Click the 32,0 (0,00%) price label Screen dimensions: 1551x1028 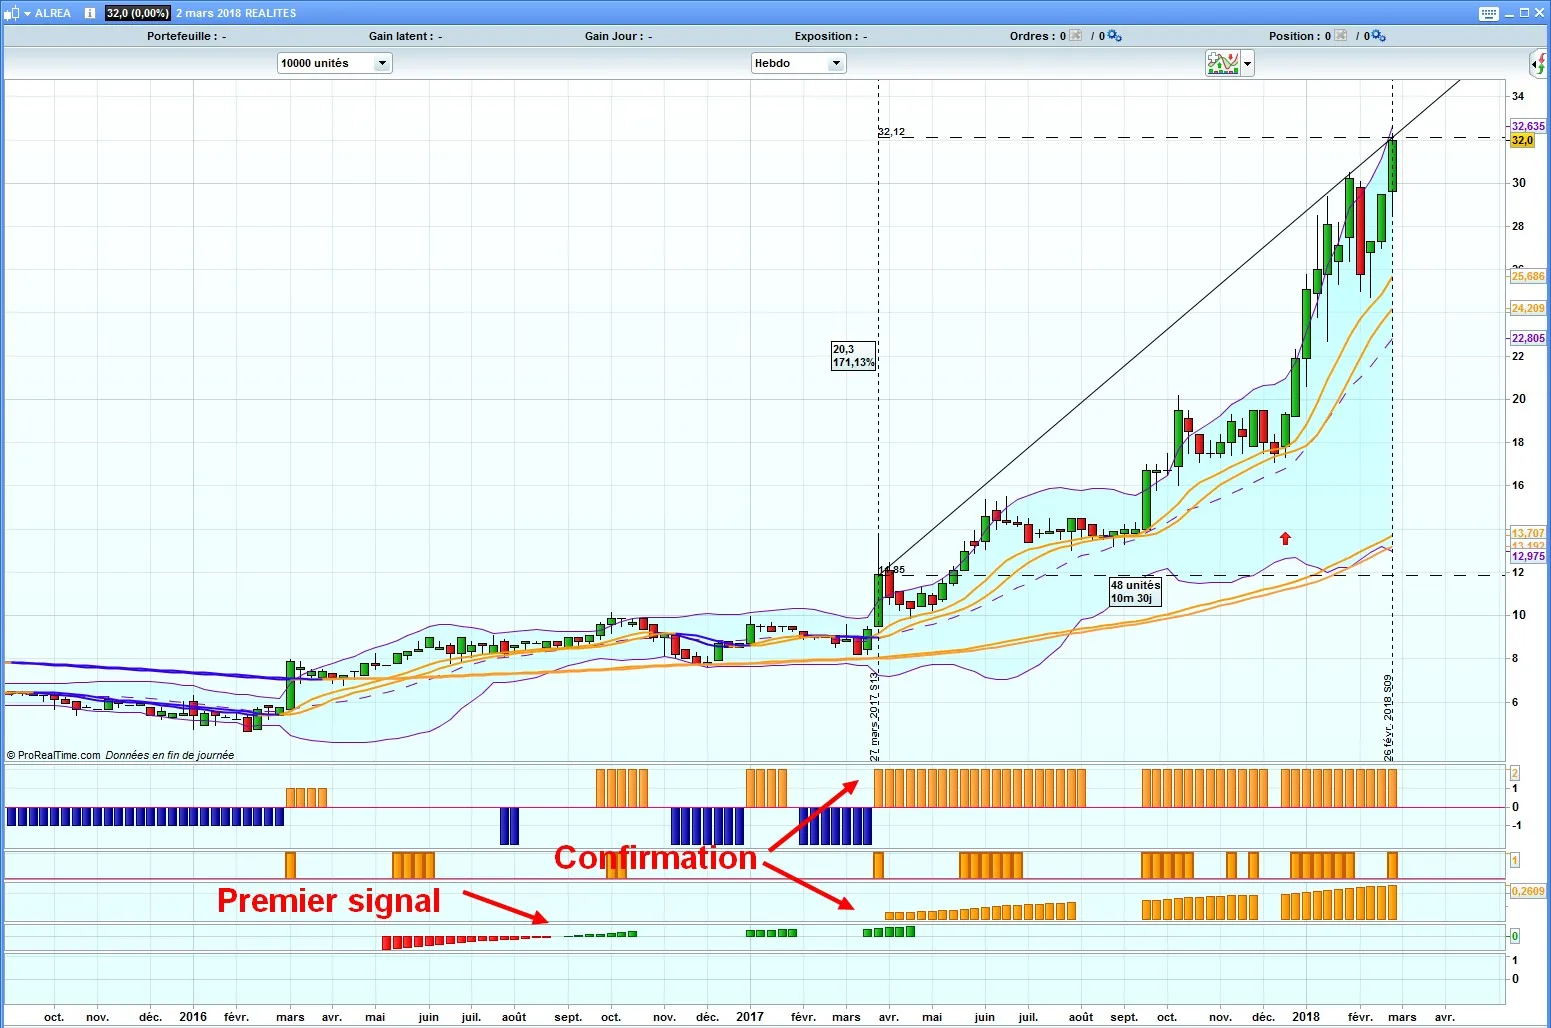(137, 13)
